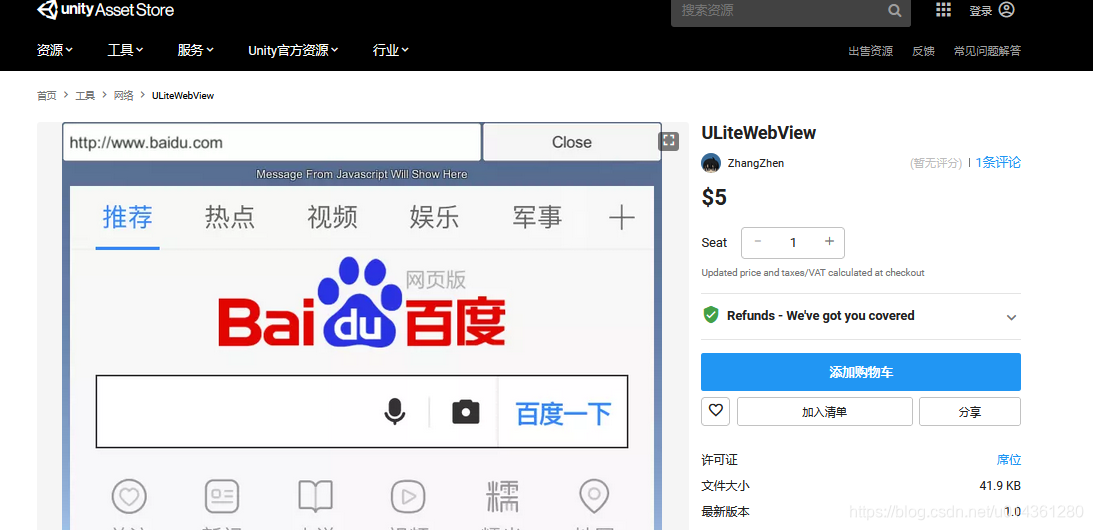Click the search magnifier icon
Screen dimensions: 1093x530
coord(894,10)
